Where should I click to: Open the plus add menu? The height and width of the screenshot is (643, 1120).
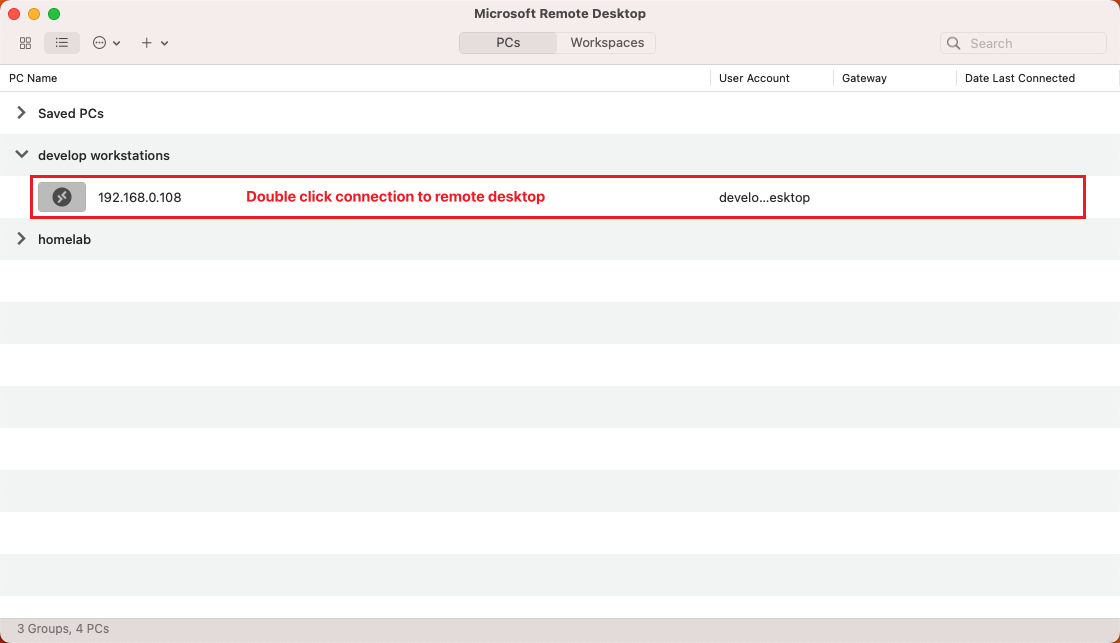click(154, 43)
